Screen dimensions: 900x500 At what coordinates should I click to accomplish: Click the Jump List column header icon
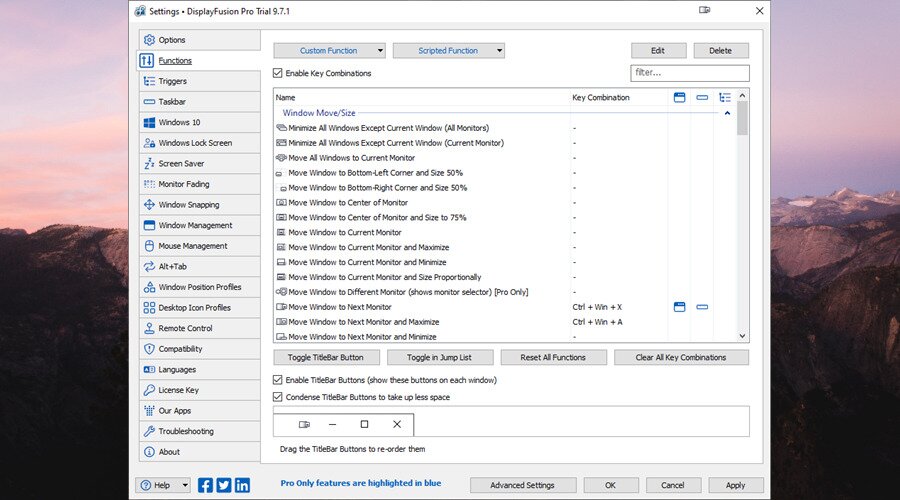pos(725,98)
